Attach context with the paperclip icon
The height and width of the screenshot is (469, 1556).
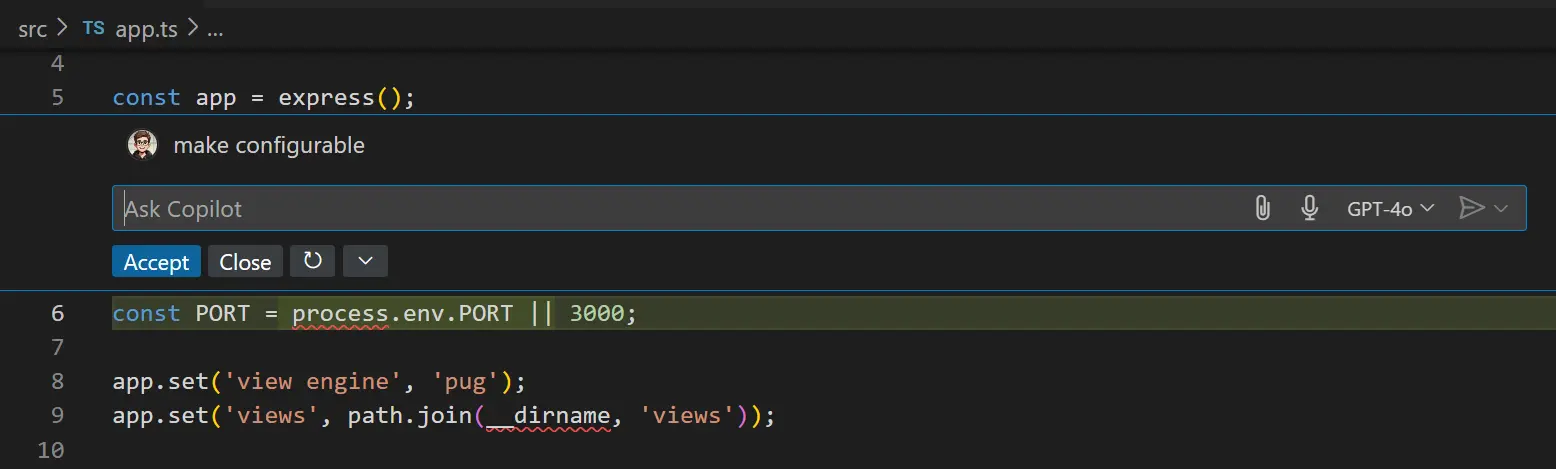tap(1262, 208)
